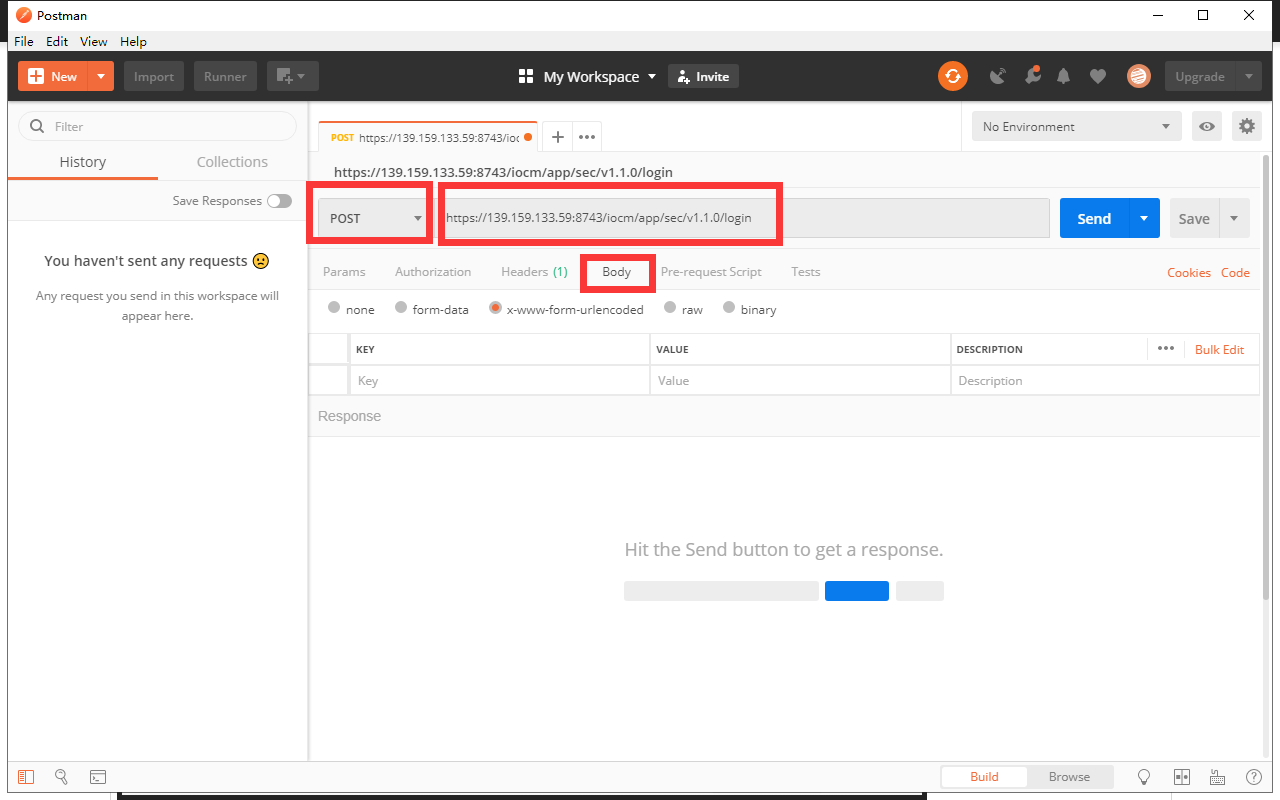Screen dimensions: 1280x800
Task: Click the Invite button
Action: (x=703, y=76)
